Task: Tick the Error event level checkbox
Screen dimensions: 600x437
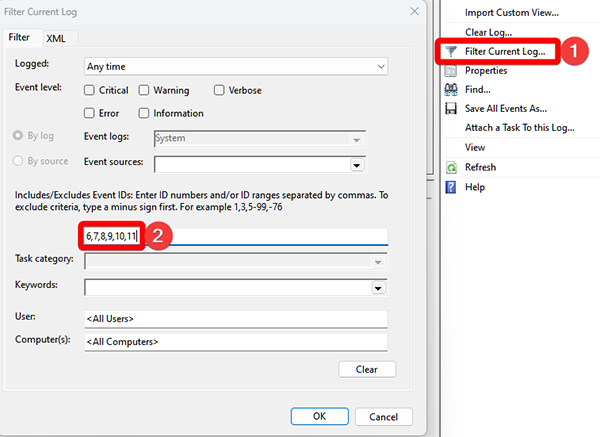Action: (91, 113)
